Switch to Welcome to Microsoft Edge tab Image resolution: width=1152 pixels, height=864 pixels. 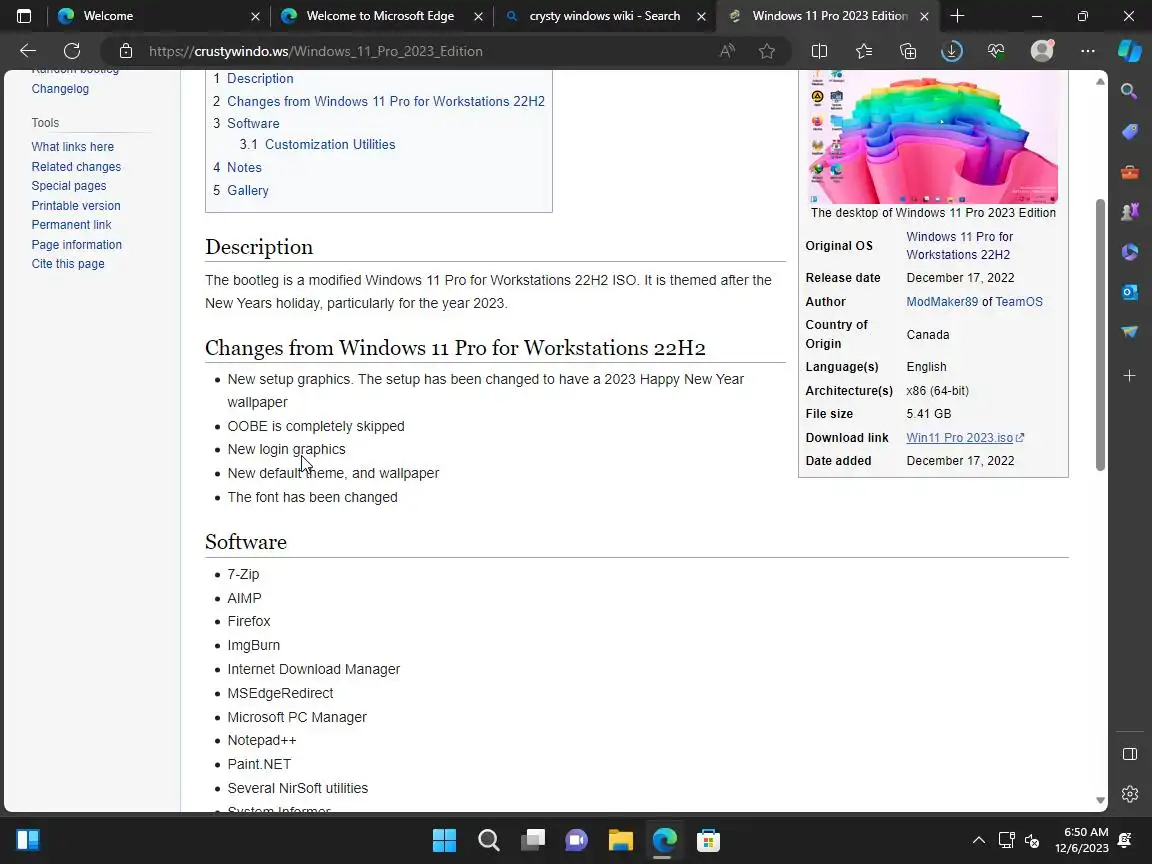click(381, 16)
